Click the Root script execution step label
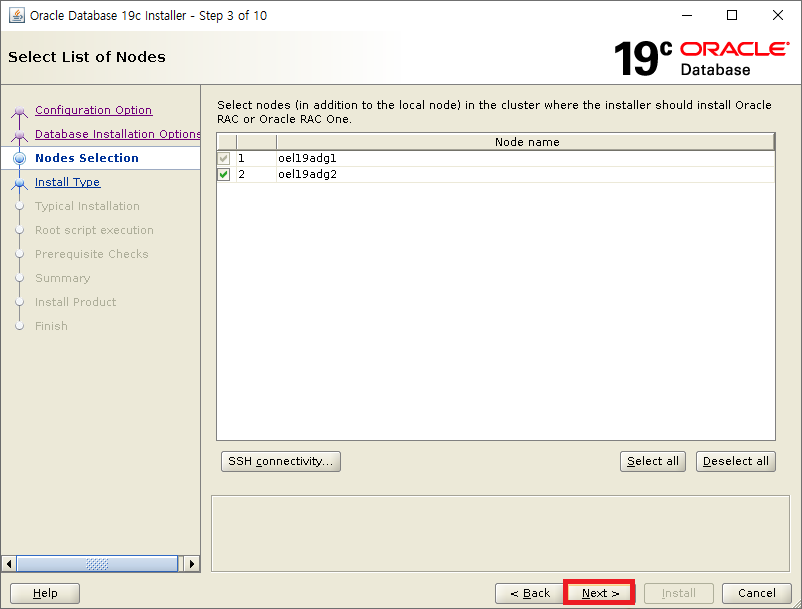 pyautogui.click(x=95, y=230)
